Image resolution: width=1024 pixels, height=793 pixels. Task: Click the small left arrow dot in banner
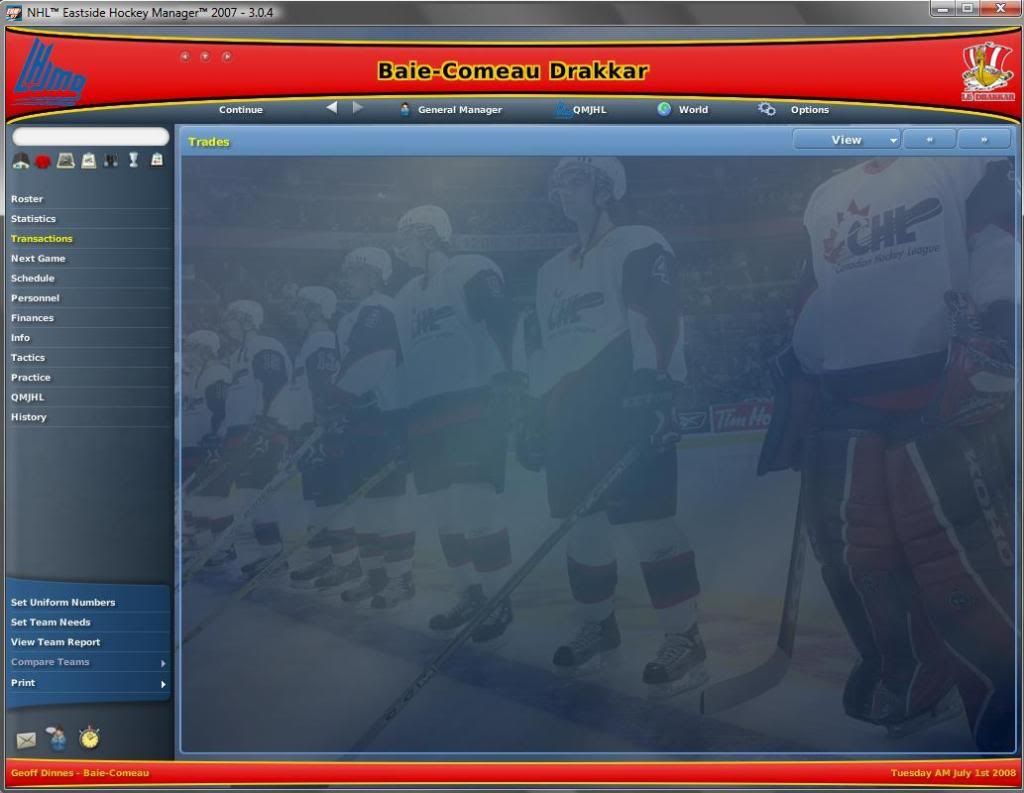pos(185,57)
